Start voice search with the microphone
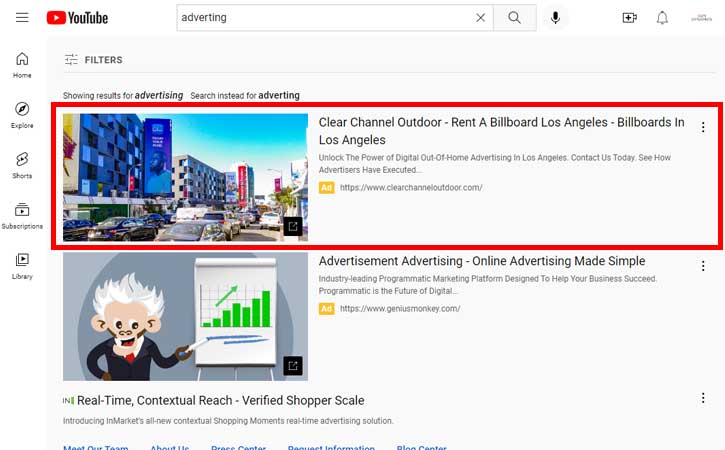 pos(555,18)
